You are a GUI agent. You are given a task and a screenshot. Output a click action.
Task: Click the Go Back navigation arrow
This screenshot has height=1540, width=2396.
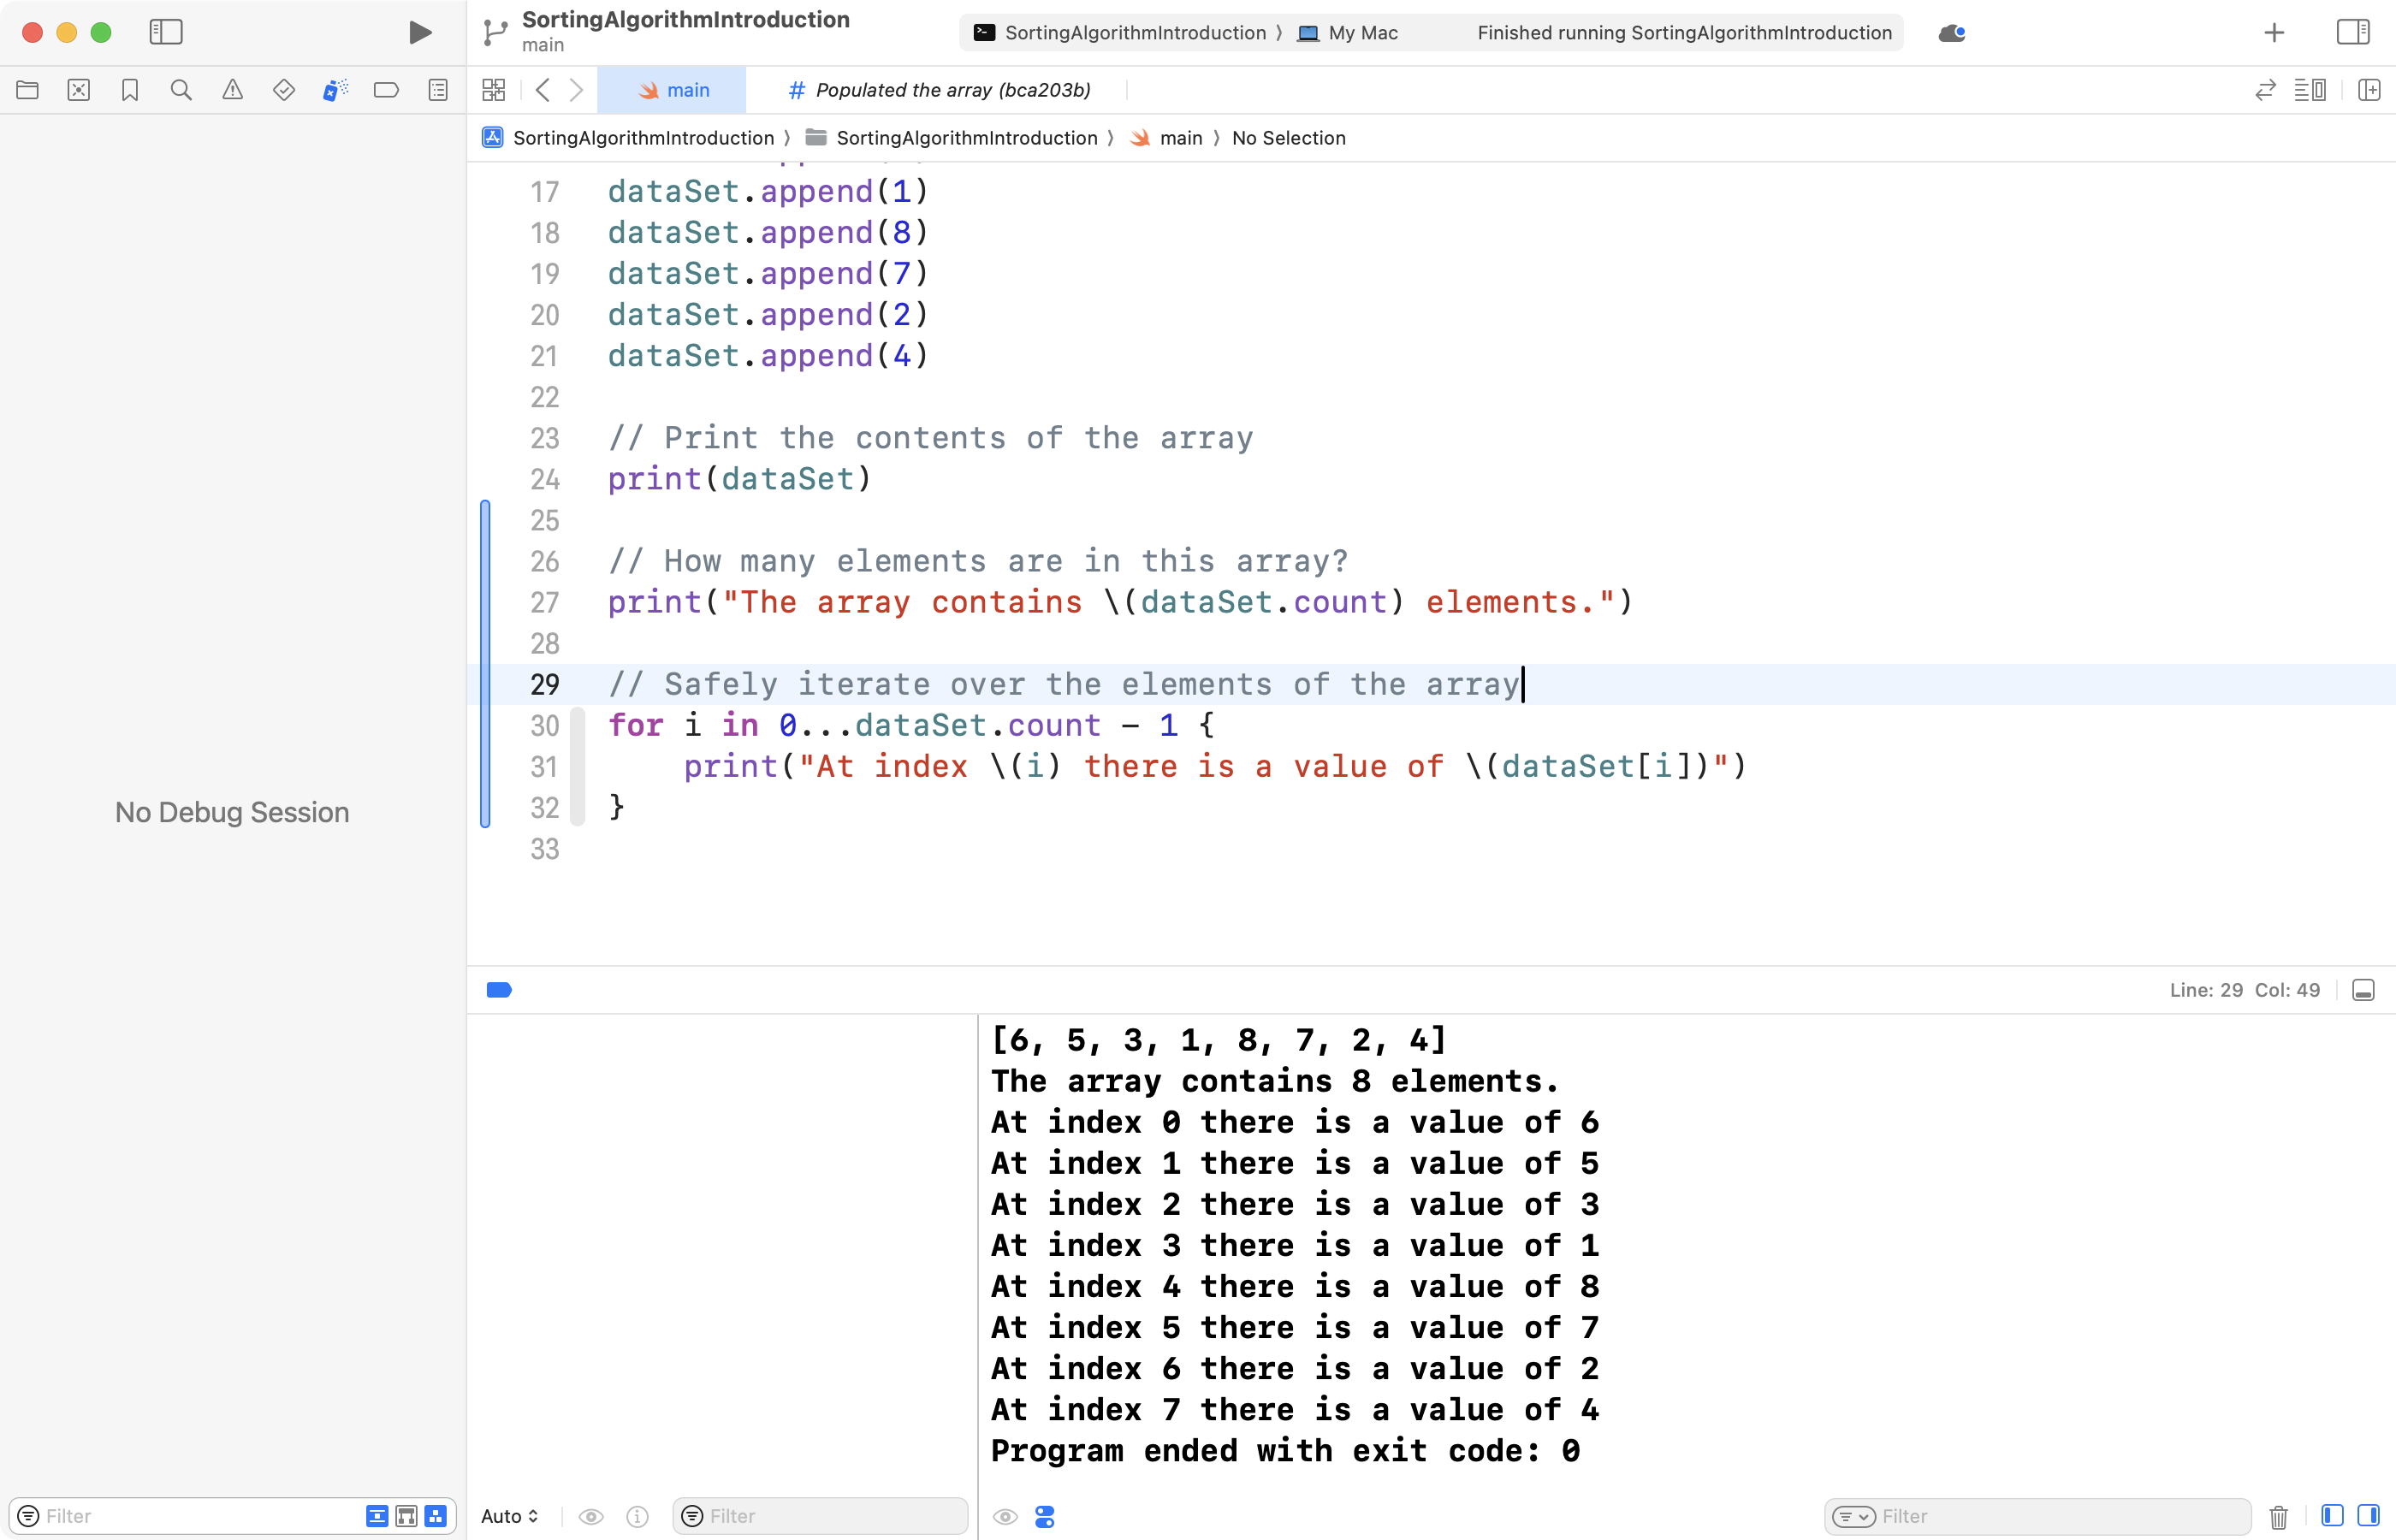542,90
